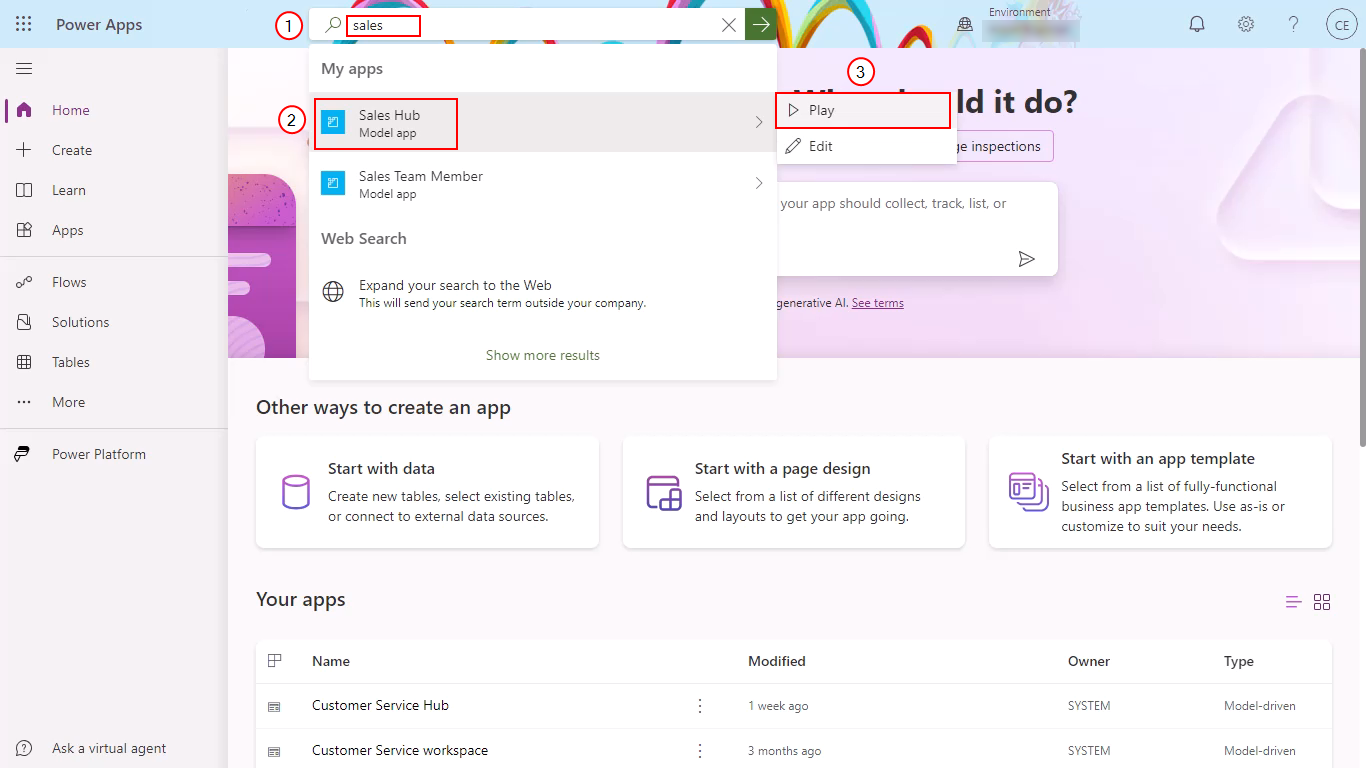
Task: Show more search results
Action: click(x=543, y=355)
